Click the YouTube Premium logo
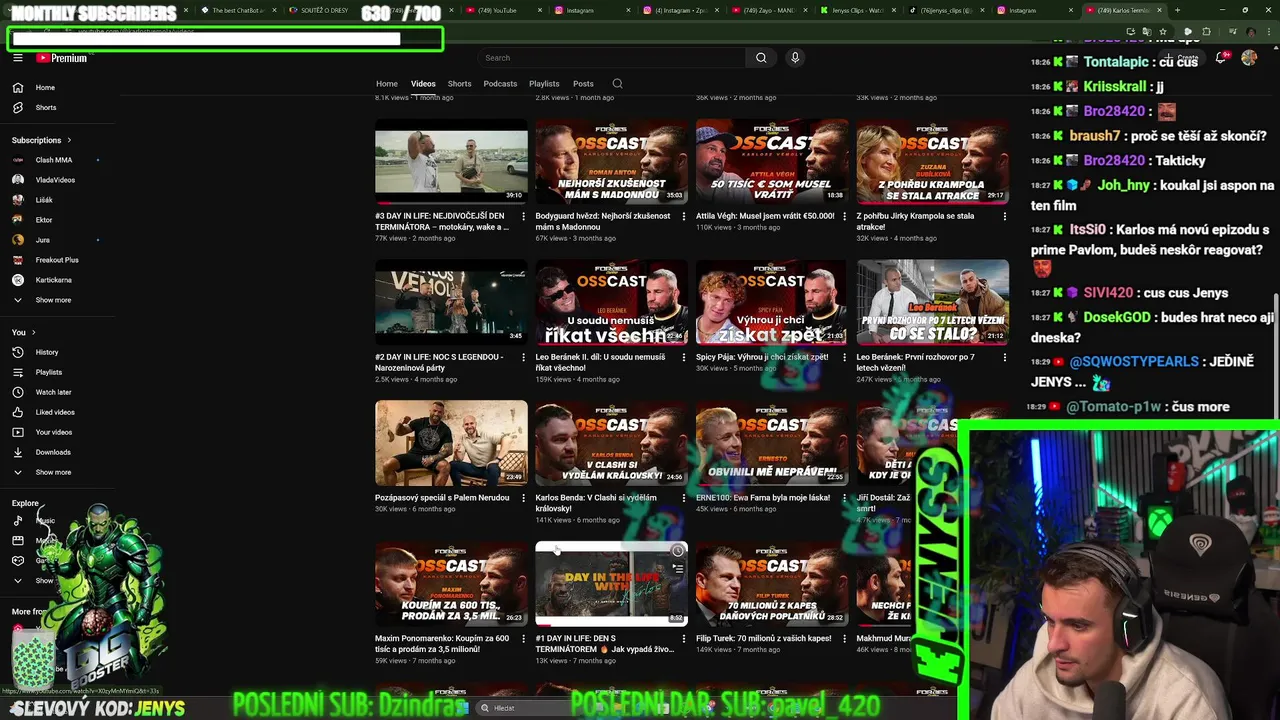Image resolution: width=1280 pixels, height=720 pixels. tap(62, 58)
